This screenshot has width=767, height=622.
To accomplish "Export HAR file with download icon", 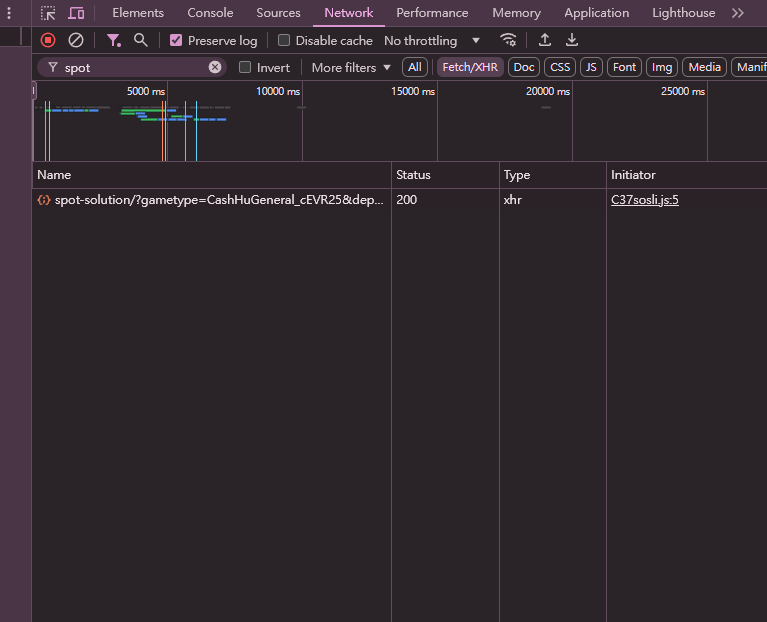I will coord(572,40).
